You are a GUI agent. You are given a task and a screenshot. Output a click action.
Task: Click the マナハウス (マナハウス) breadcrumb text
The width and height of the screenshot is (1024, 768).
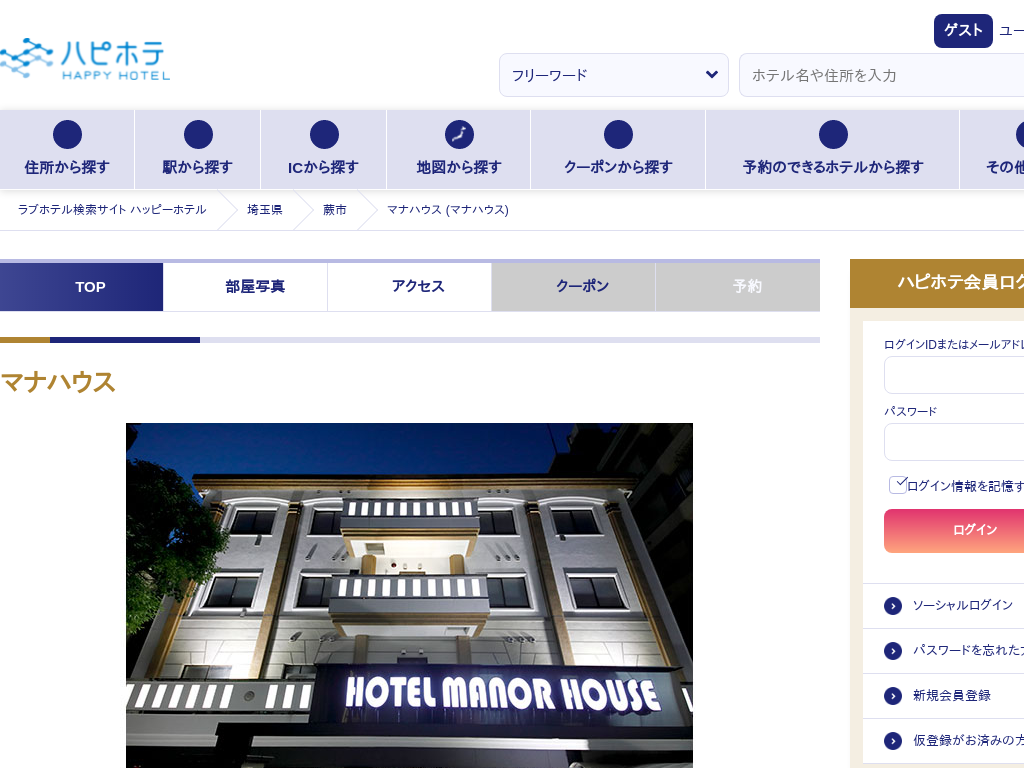(x=448, y=210)
